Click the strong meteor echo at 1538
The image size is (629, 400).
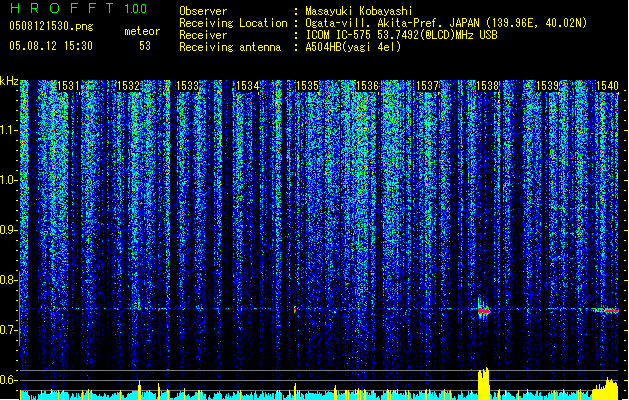pyautogui.click(x=484, y=310)
